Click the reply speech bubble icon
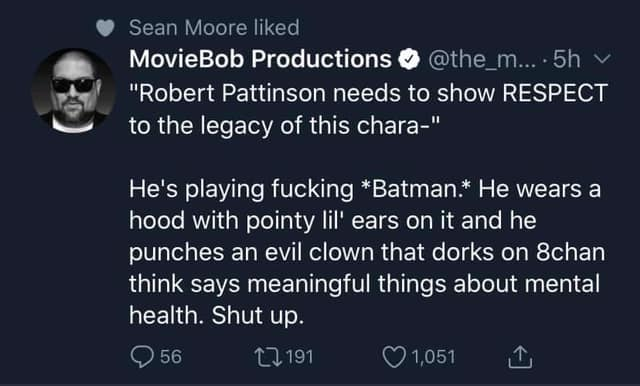Image resolution: width=640 pixels, height=386 pixels. [x=142, y=356]
